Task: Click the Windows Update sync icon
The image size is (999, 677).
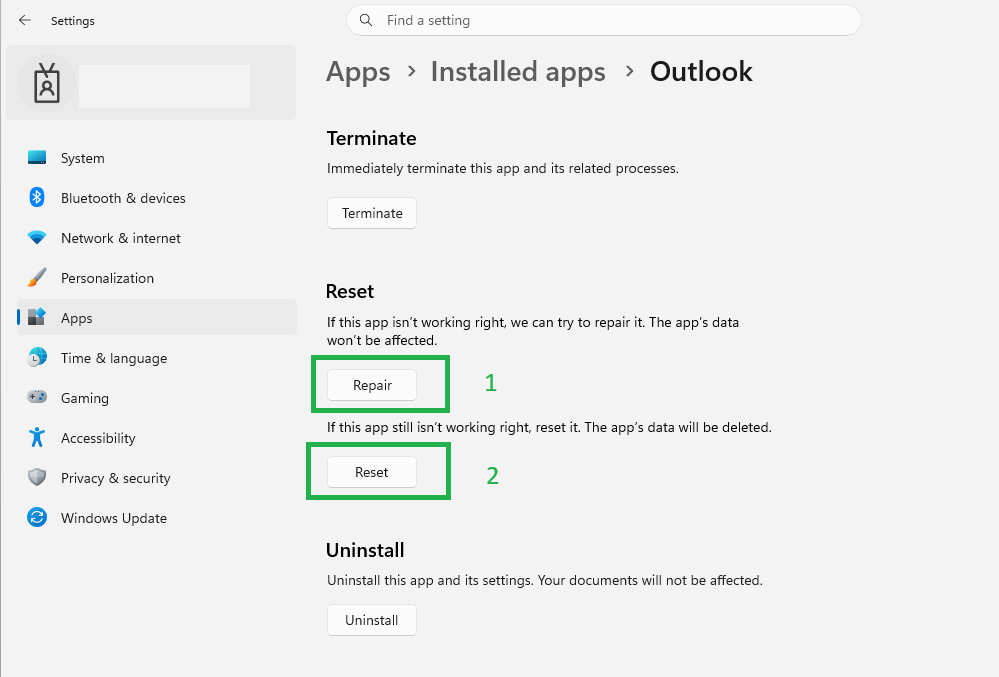Action: pos(37,517)
